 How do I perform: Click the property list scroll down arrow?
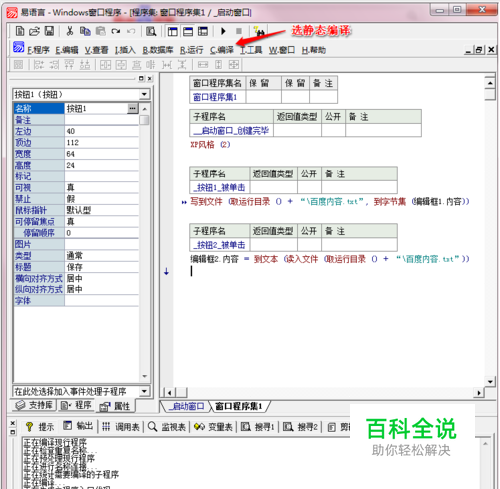(x=144, y=376)
